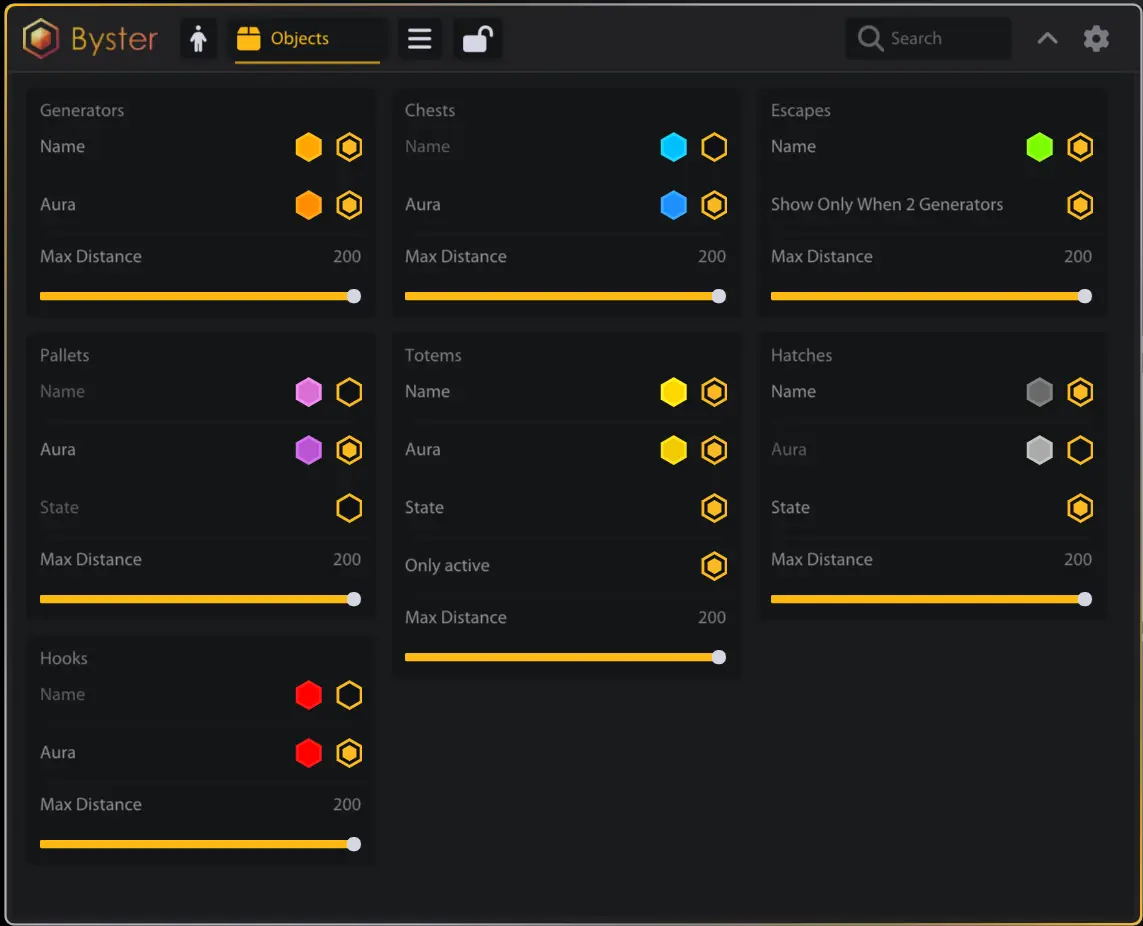Click the magnifier search icon
Image resolution: width=1143 pixels, height=926 pixels.
click(x=871, y=39)
